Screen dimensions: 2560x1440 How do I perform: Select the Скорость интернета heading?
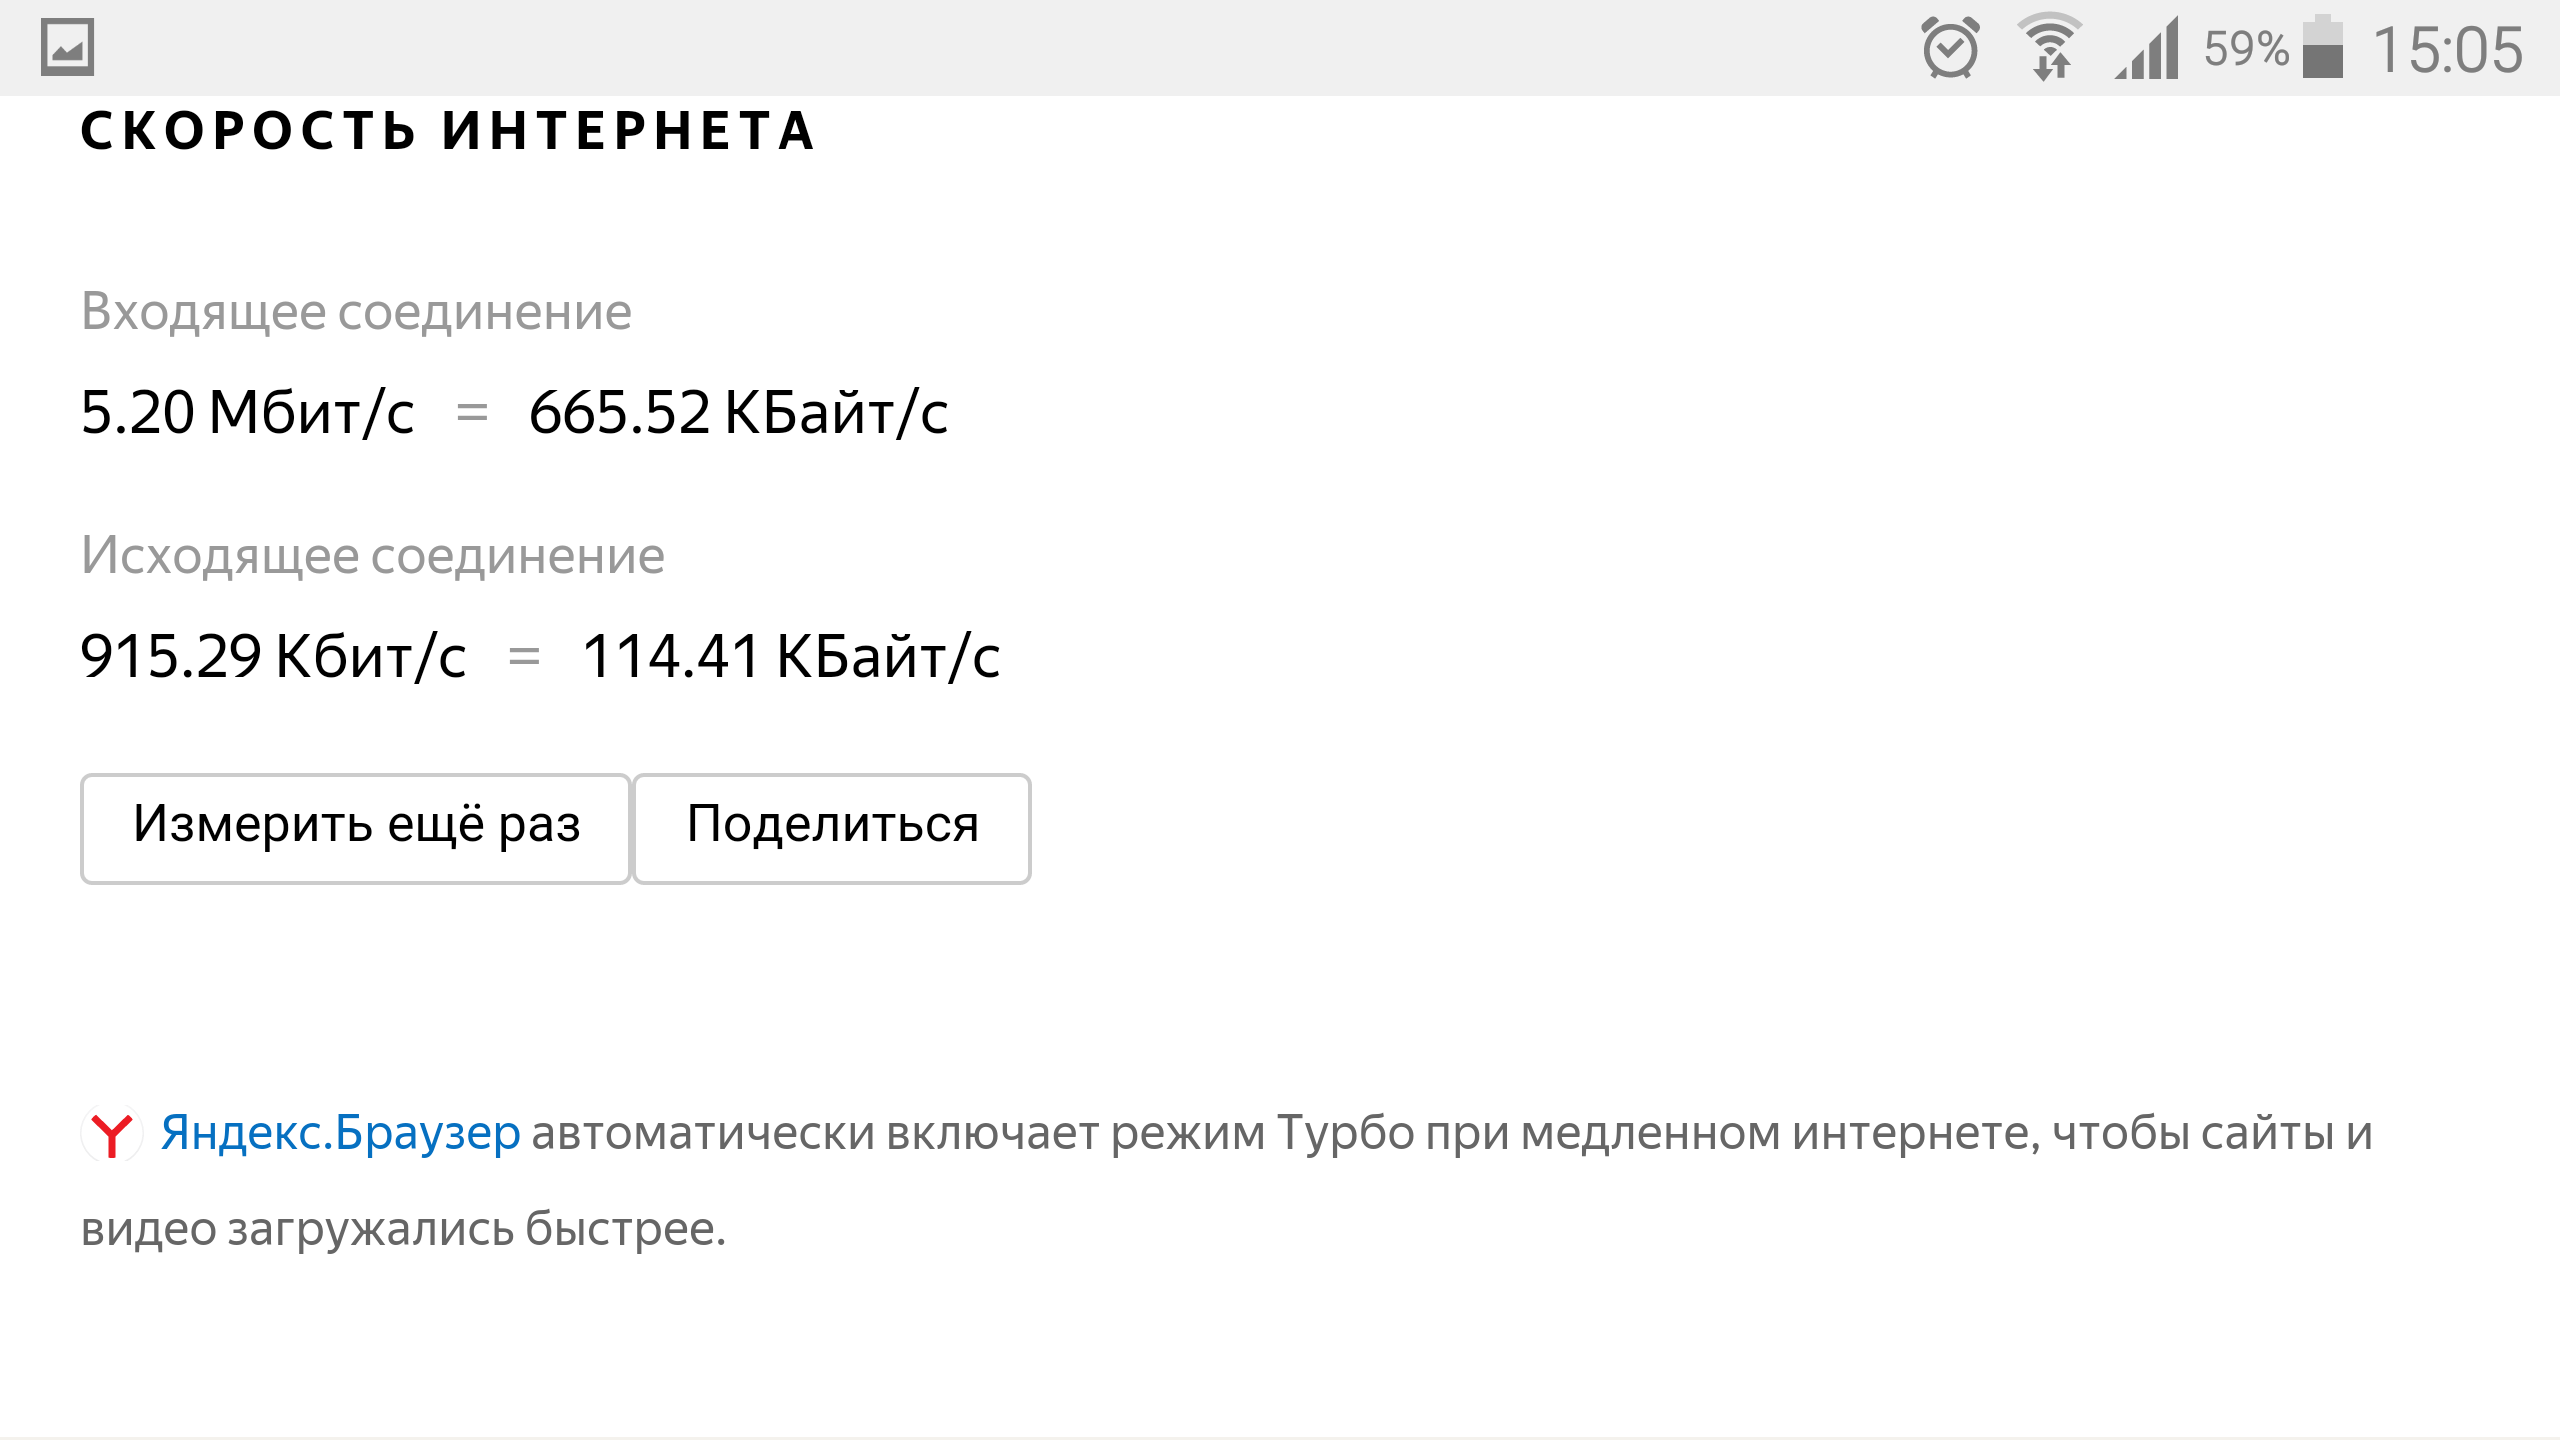[448, 131]
